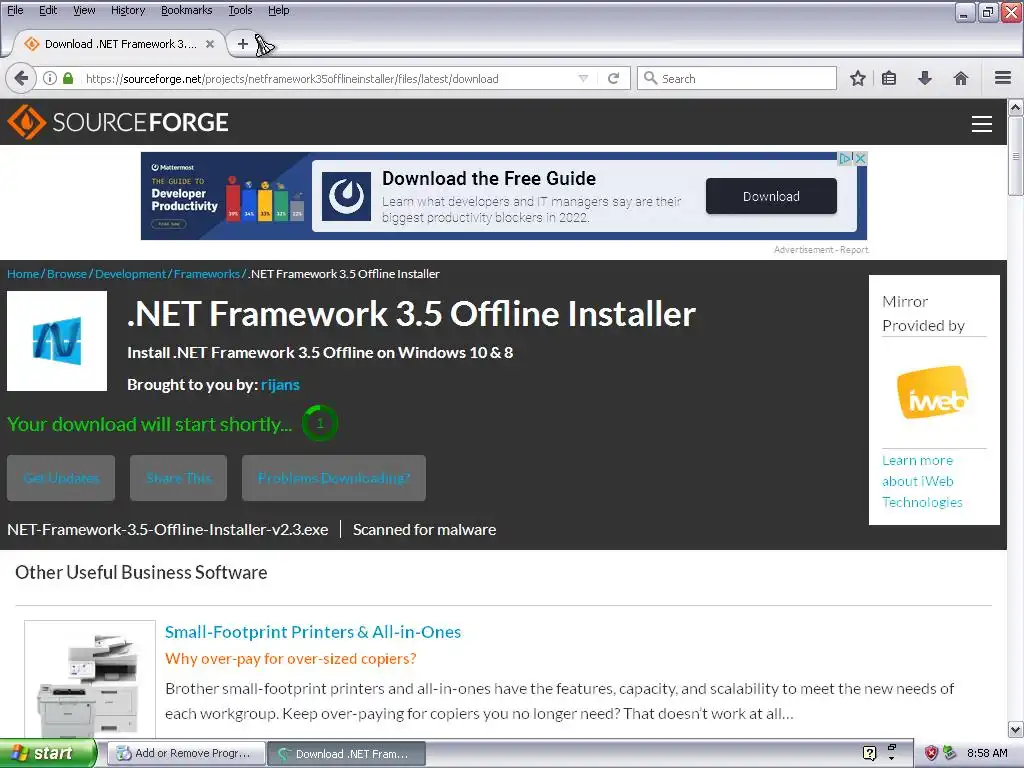
Task: Open a new tab with plus button
Action: point(242,44)
